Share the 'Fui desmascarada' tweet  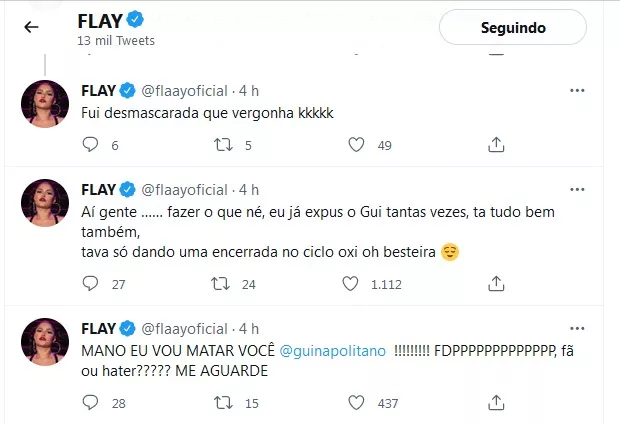[x=496, y=145]
